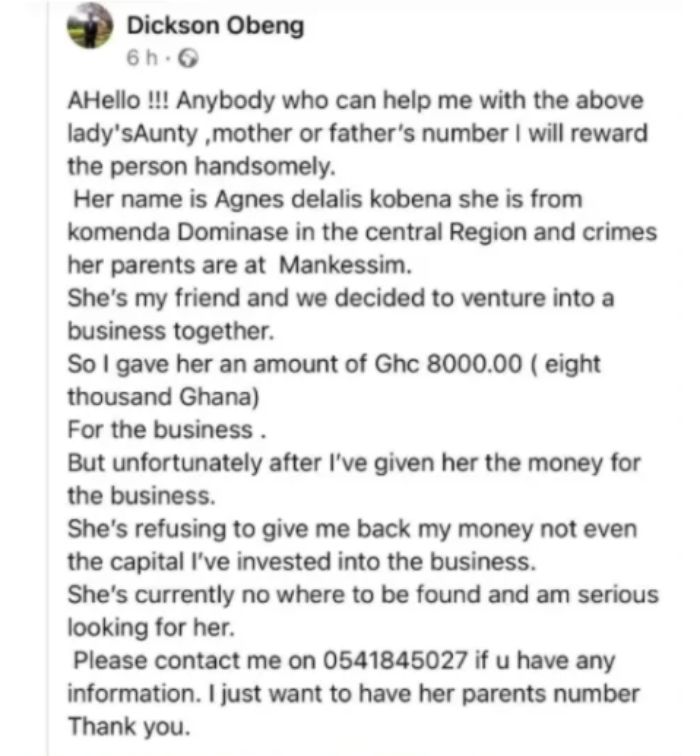This screenshot has width=700, height=756.
Task: Click the word handsomely
Action: pos(265,167)
